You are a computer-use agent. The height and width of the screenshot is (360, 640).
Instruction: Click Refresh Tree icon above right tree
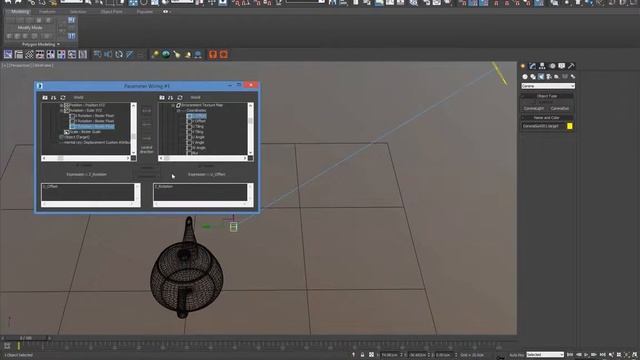point(180,98)
